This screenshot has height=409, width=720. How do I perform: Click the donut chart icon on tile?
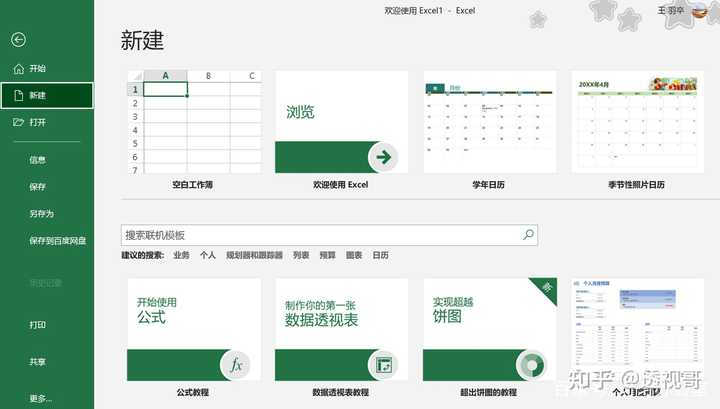(531, 365)
